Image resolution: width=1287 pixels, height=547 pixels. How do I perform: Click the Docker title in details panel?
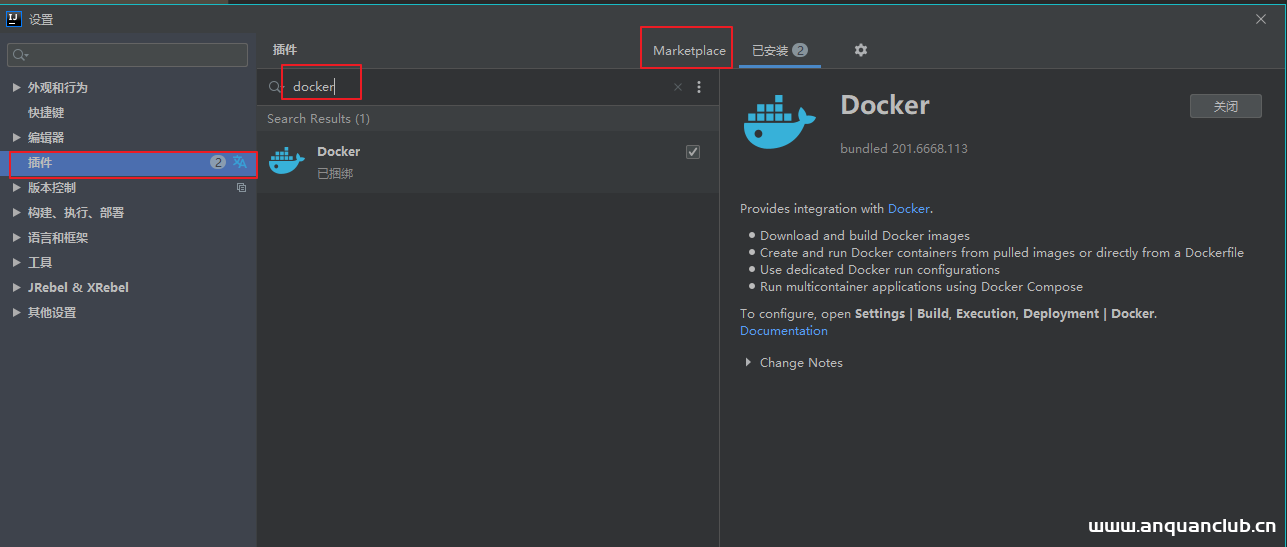pyautogui.click(x=885, y=105)
